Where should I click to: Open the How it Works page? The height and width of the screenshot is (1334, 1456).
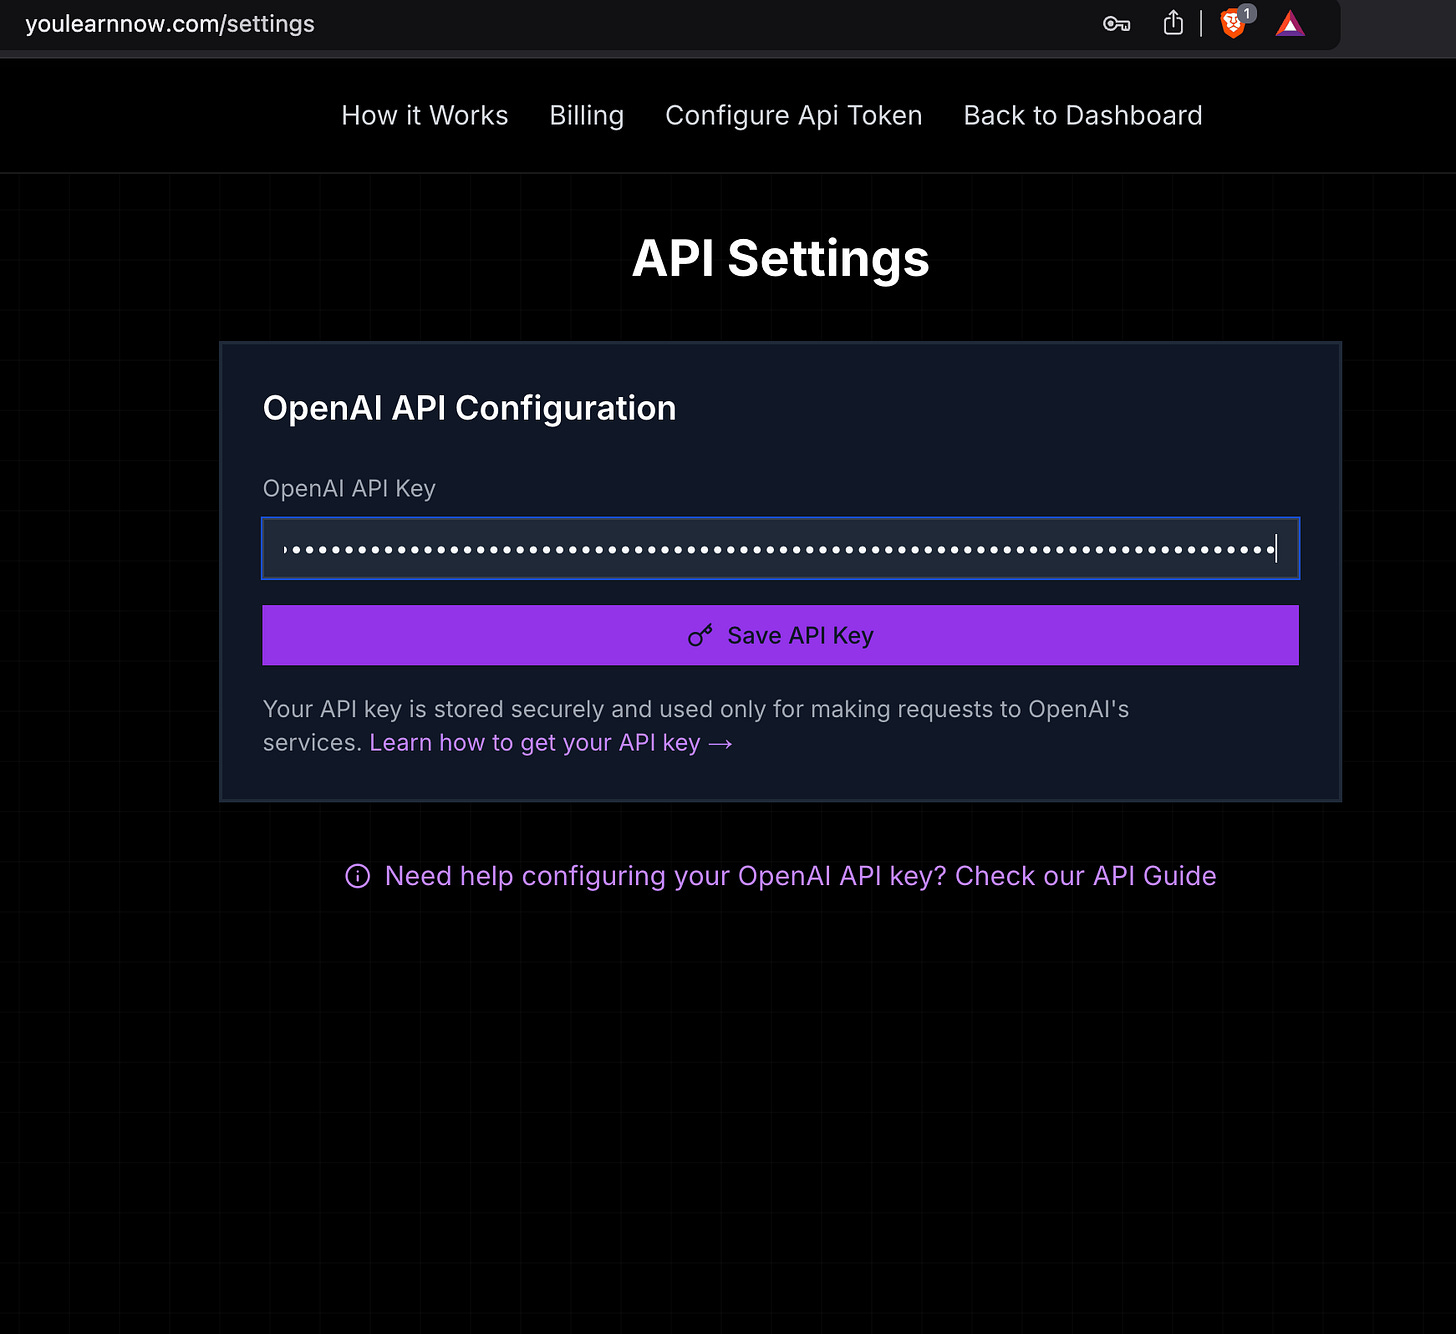click(425, 115)
